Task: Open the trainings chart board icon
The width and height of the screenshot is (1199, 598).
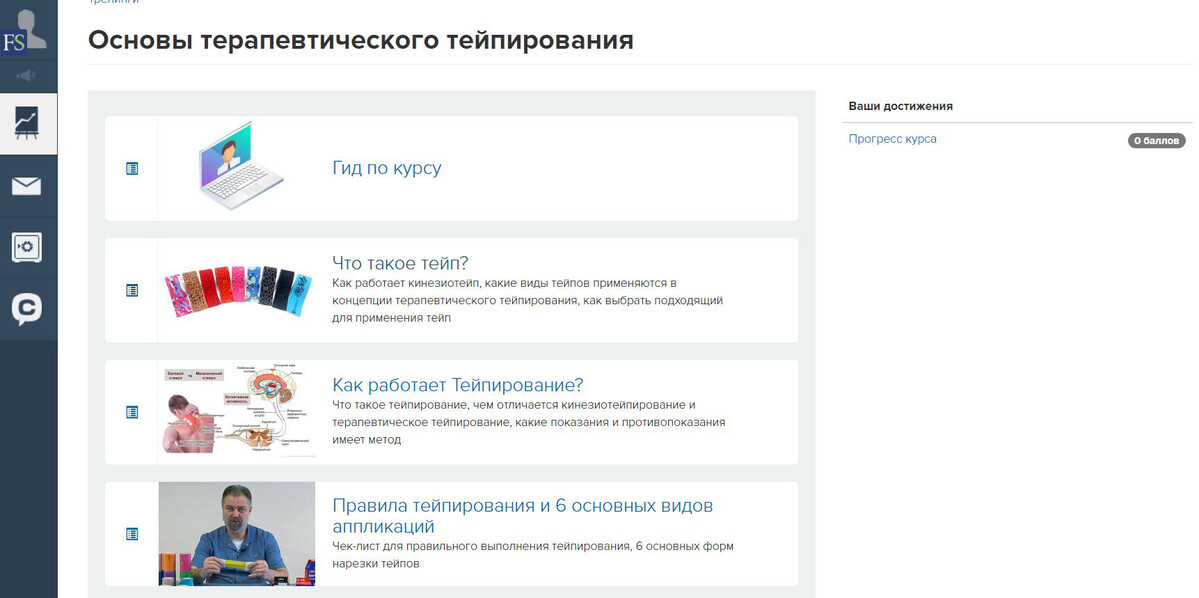Action: (28, 123)
